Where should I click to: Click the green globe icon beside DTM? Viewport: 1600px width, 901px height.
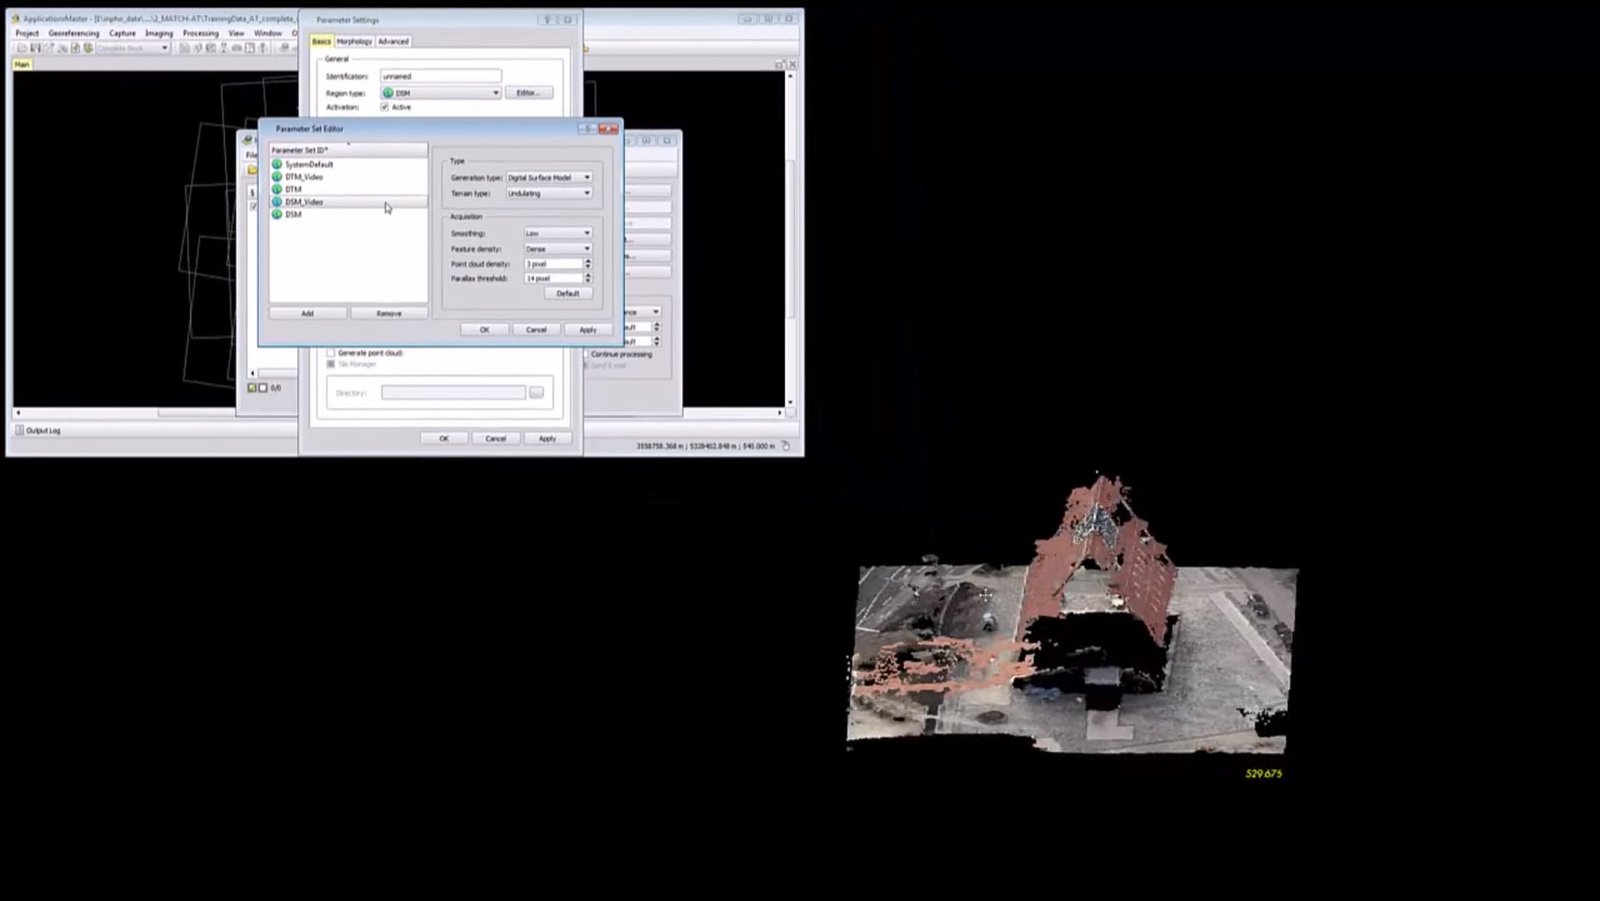click(277, 189)
